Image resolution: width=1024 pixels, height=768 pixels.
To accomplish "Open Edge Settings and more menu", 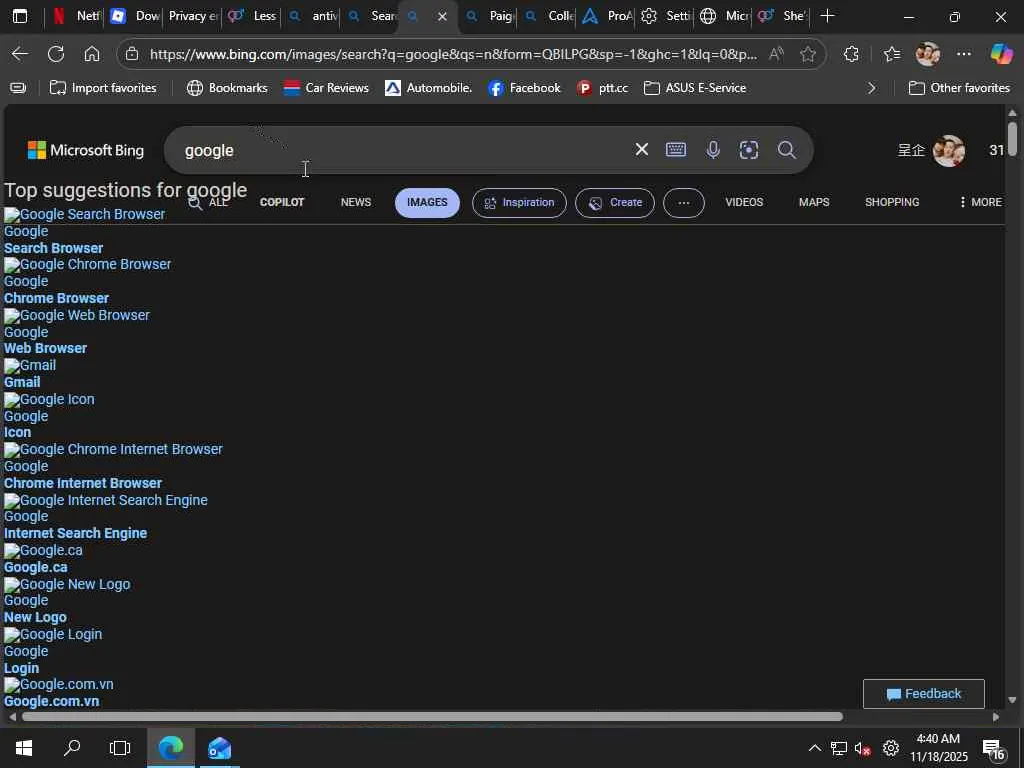I will pyautogui.click(x=964, y=54).
